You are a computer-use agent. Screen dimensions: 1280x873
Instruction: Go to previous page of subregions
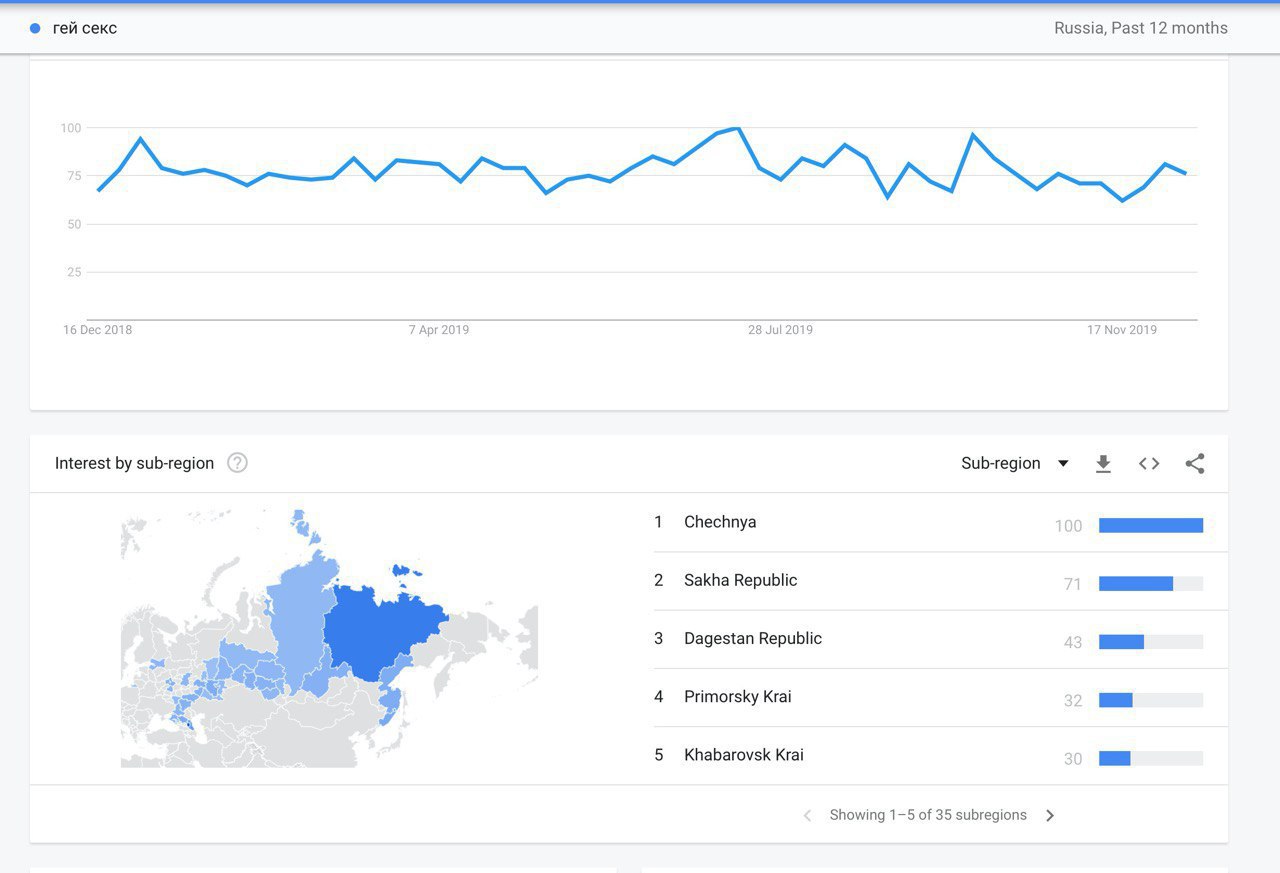pos(808,816)
